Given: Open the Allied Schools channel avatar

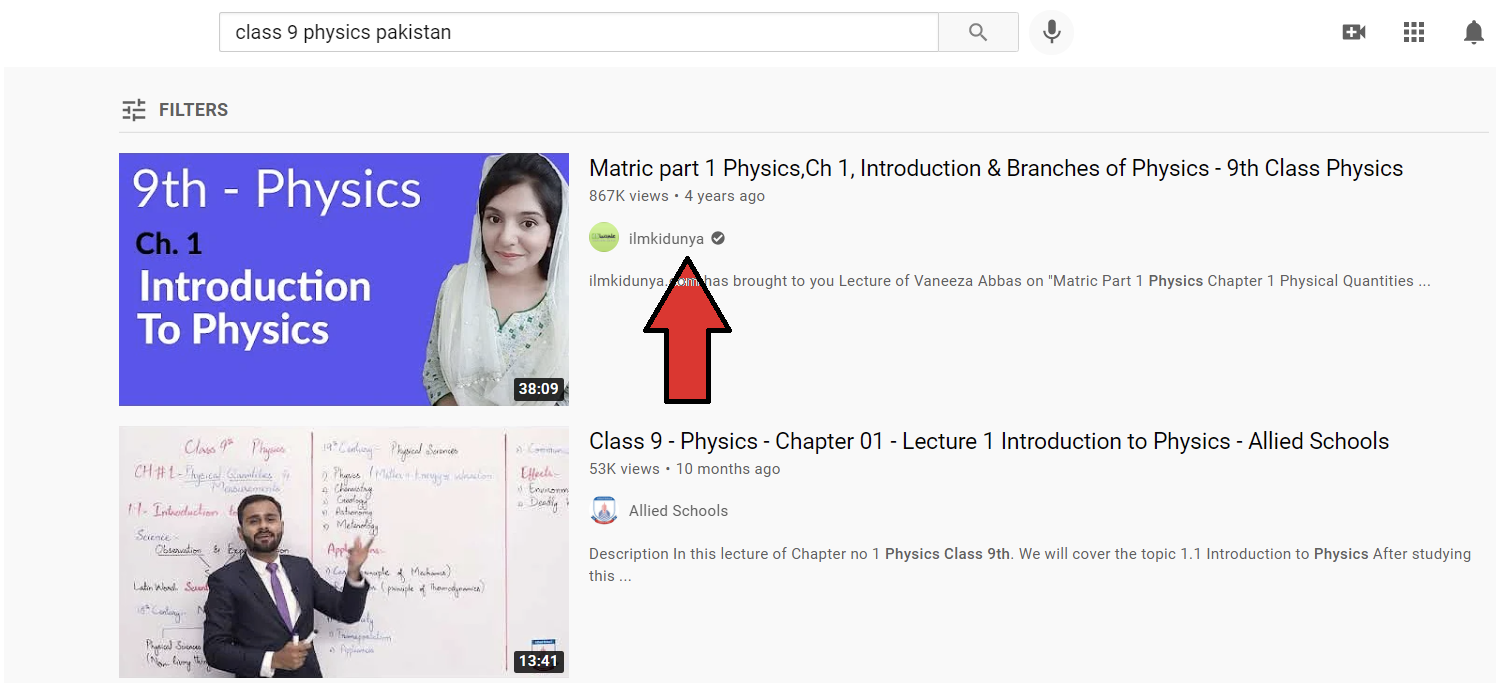Looking at the screenshot, I should [x=604, y=510].
